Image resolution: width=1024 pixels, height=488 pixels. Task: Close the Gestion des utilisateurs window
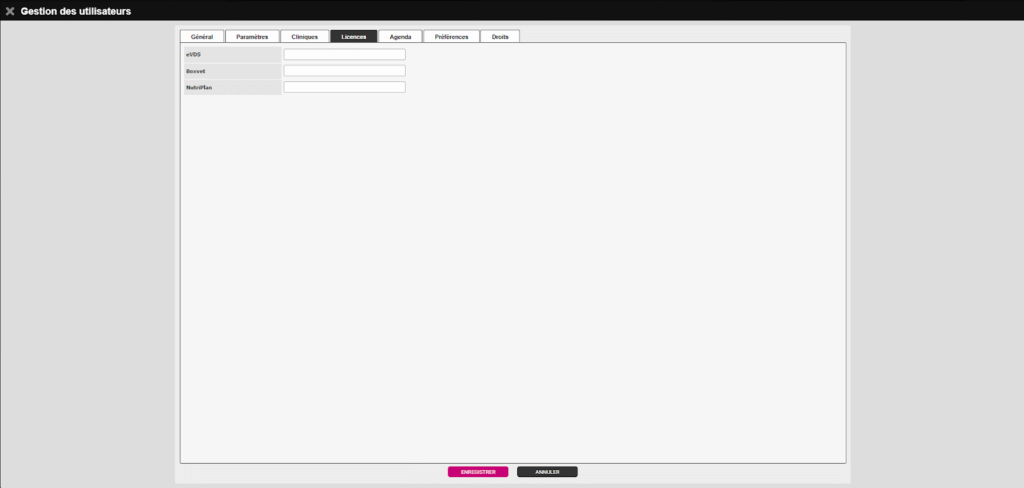coord(10,11)
